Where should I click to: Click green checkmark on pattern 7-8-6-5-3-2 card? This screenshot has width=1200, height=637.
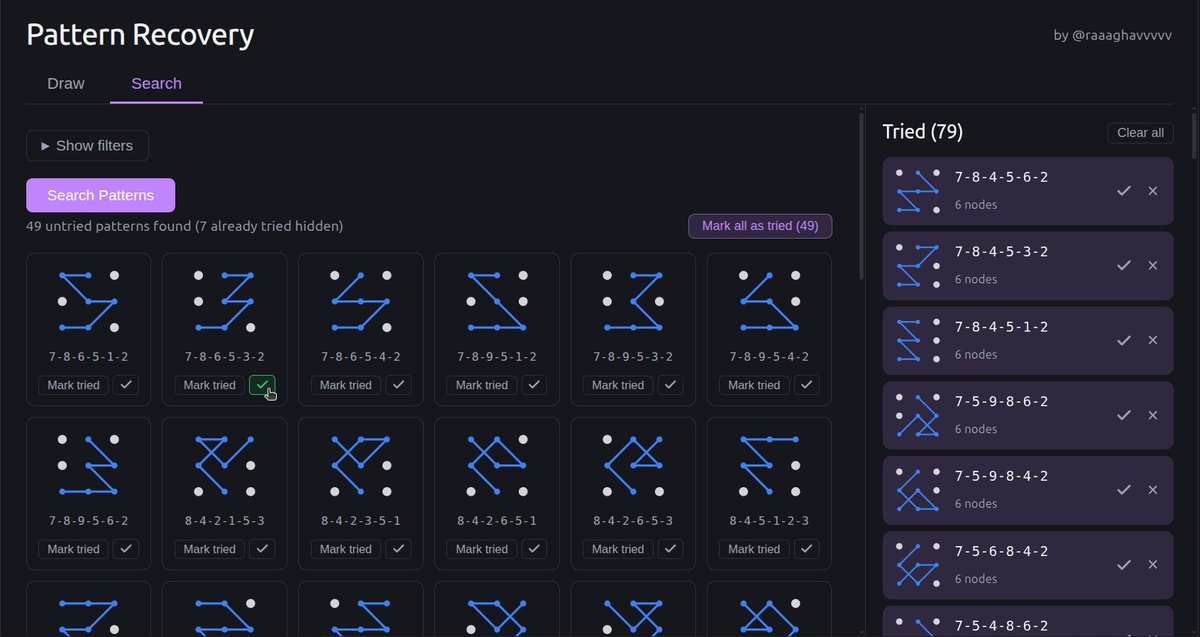coord(262,385)
